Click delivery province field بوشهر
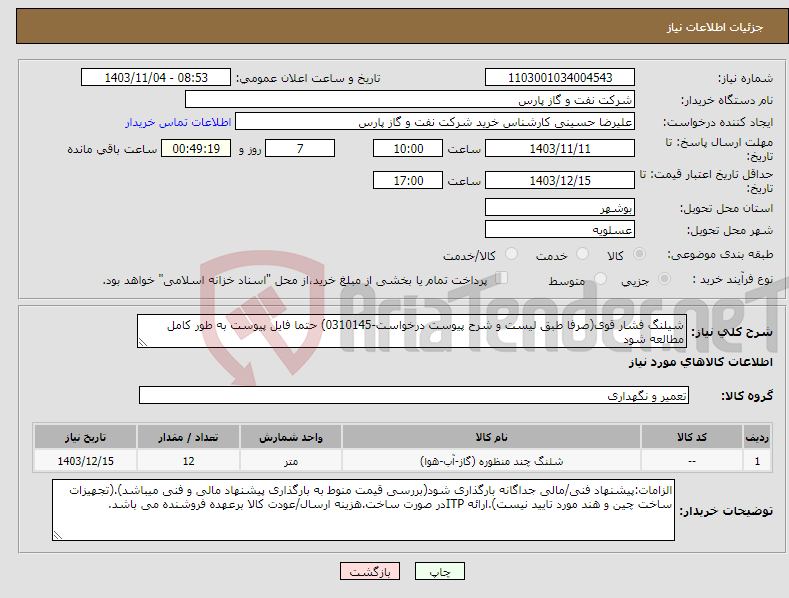 pyautogui.click(x=560, y=207)
